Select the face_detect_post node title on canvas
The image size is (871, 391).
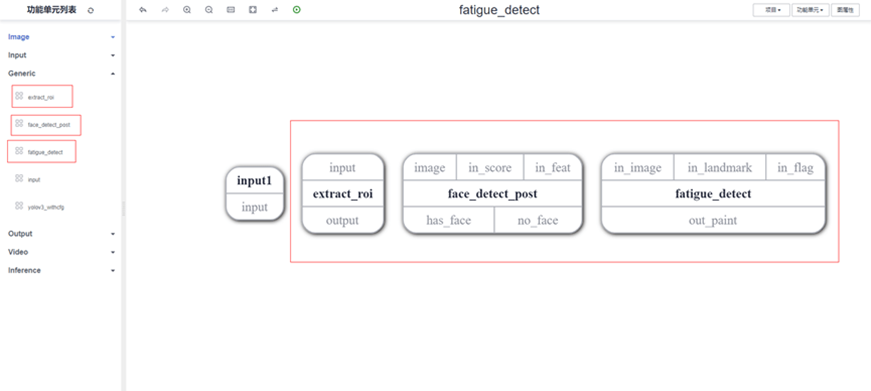pyautogui.click(x=492, y=194)
